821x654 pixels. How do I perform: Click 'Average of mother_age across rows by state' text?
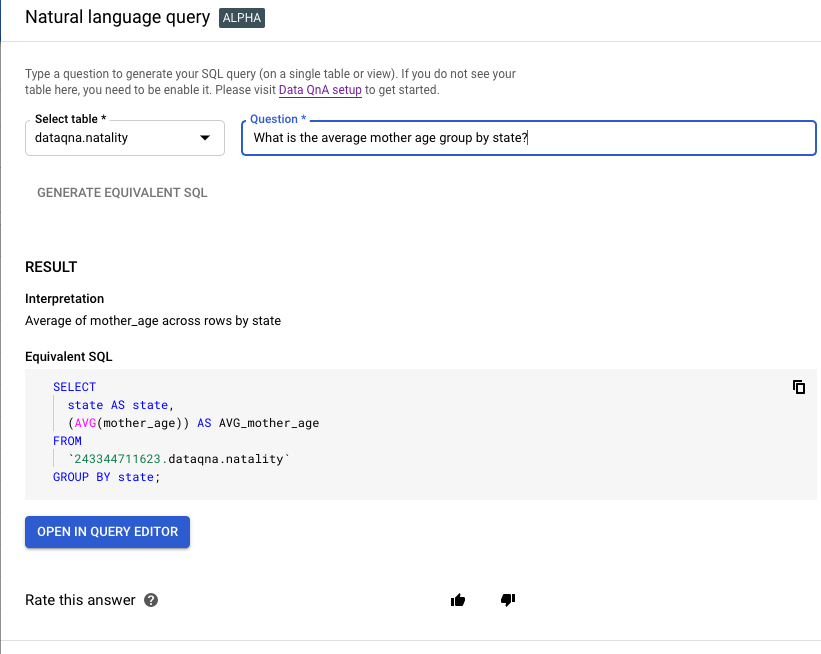[153, 320]
